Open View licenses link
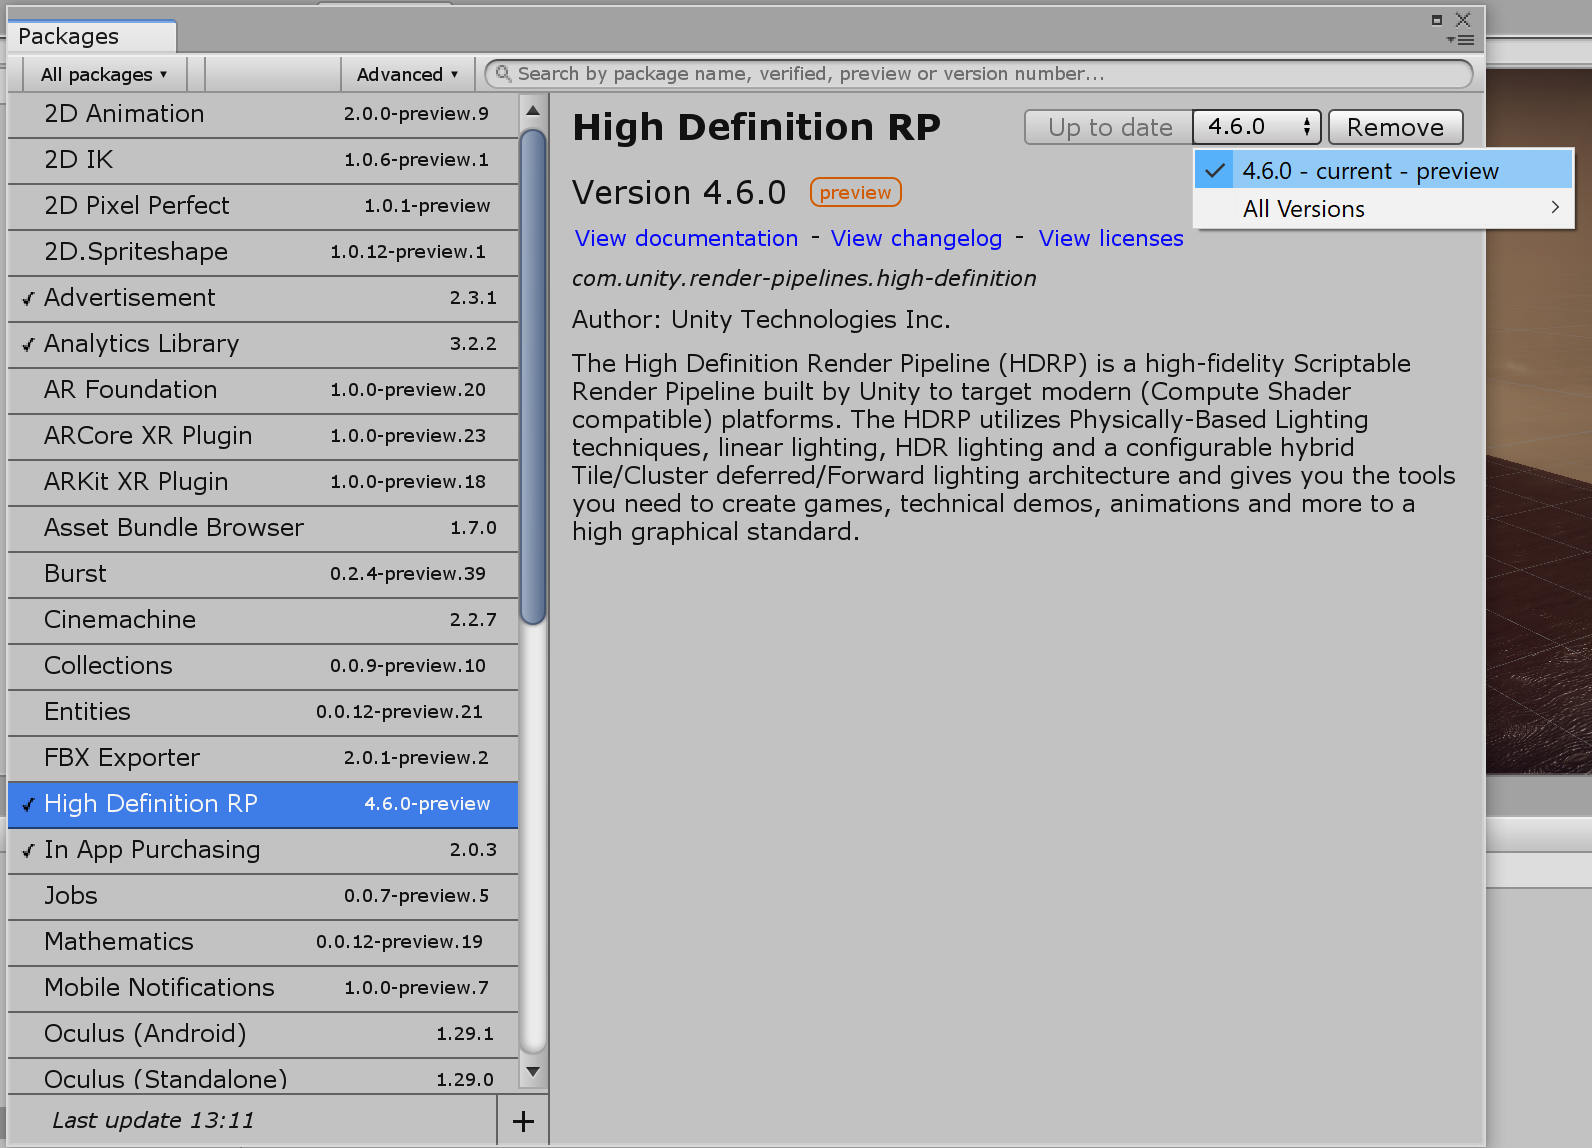Viewport: 1592px width, 1148px height. click(1111, 238)
